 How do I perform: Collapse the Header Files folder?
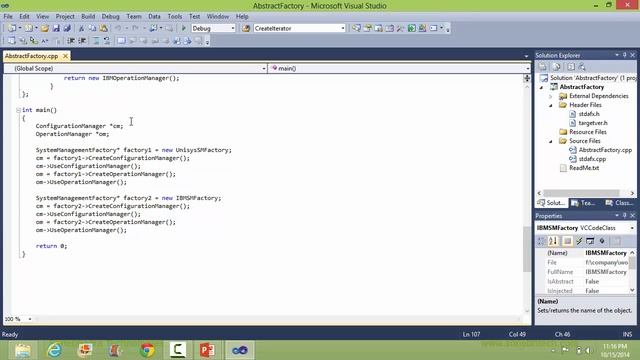pos(551,105)
